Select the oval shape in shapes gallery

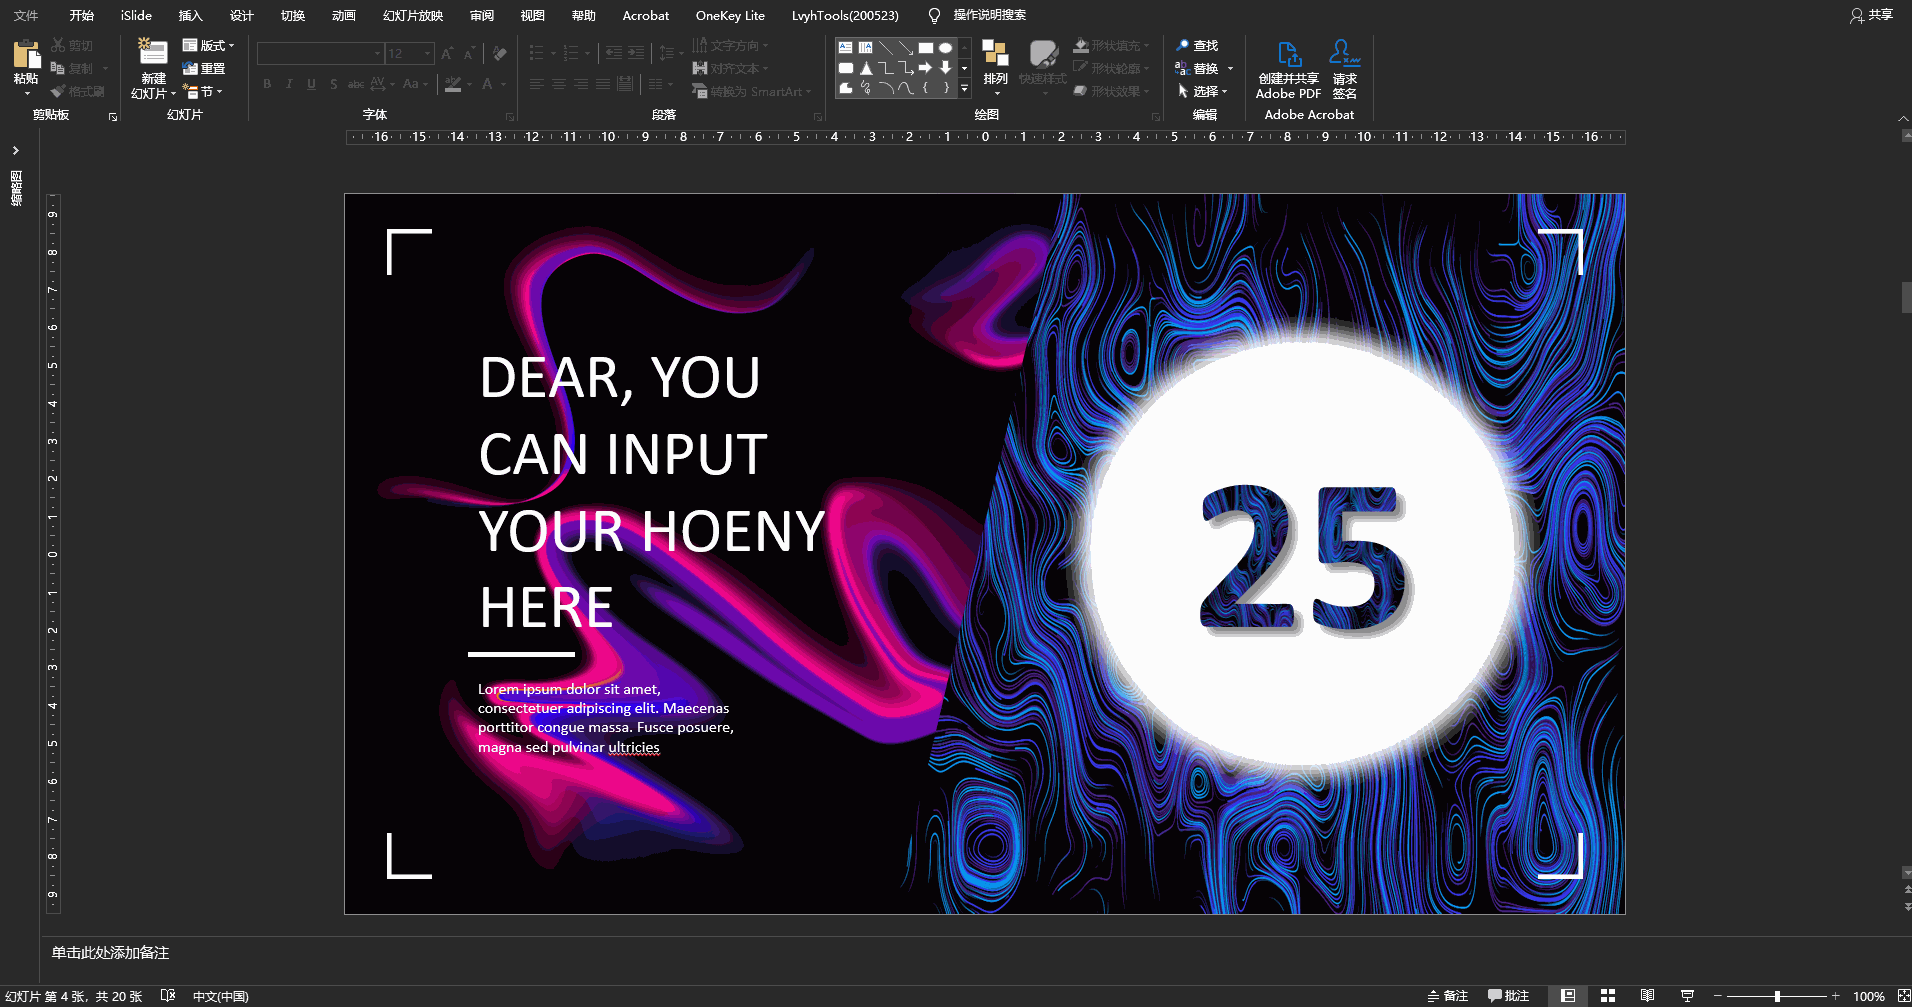(945, 48)
